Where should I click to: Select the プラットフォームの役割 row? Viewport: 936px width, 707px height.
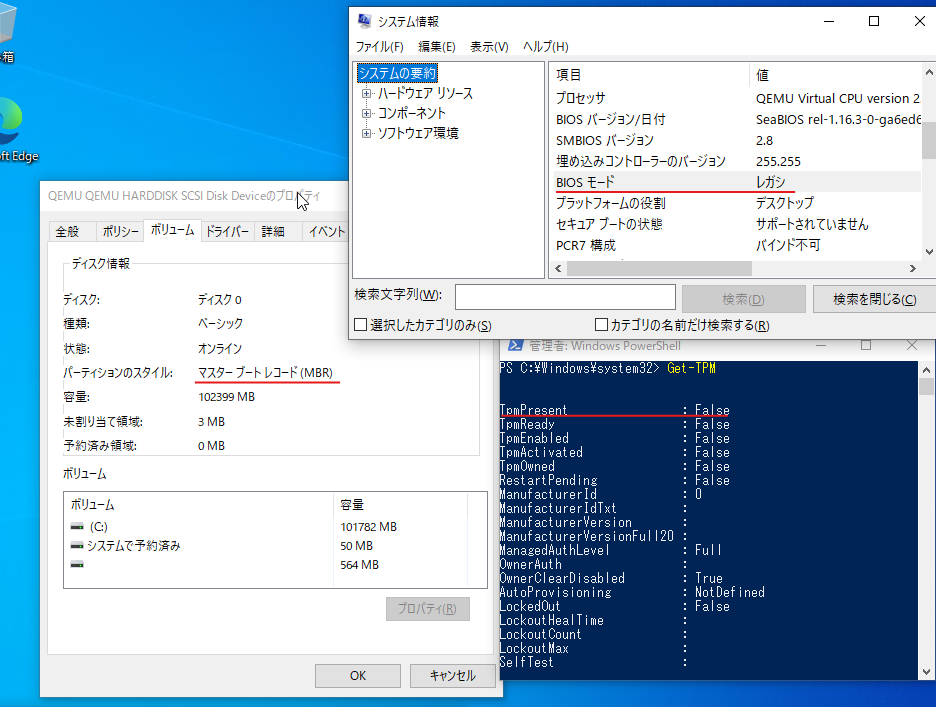coord(737,203)
